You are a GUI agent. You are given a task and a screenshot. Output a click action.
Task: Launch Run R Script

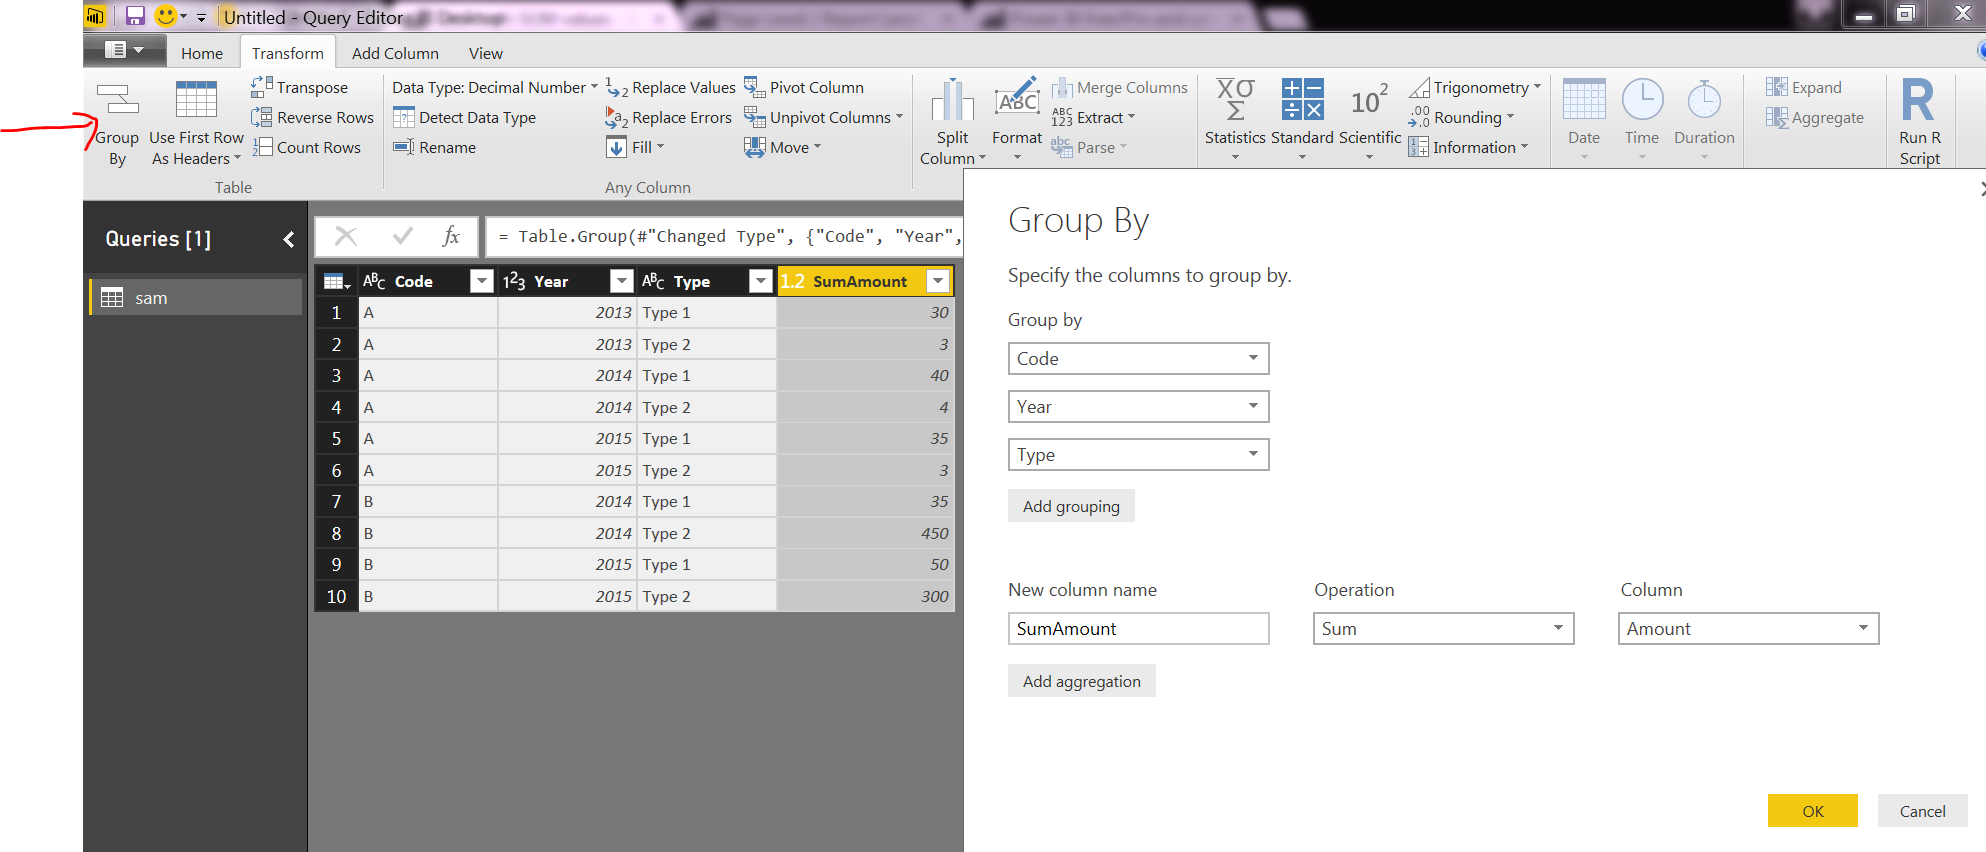pos(1919,121)
